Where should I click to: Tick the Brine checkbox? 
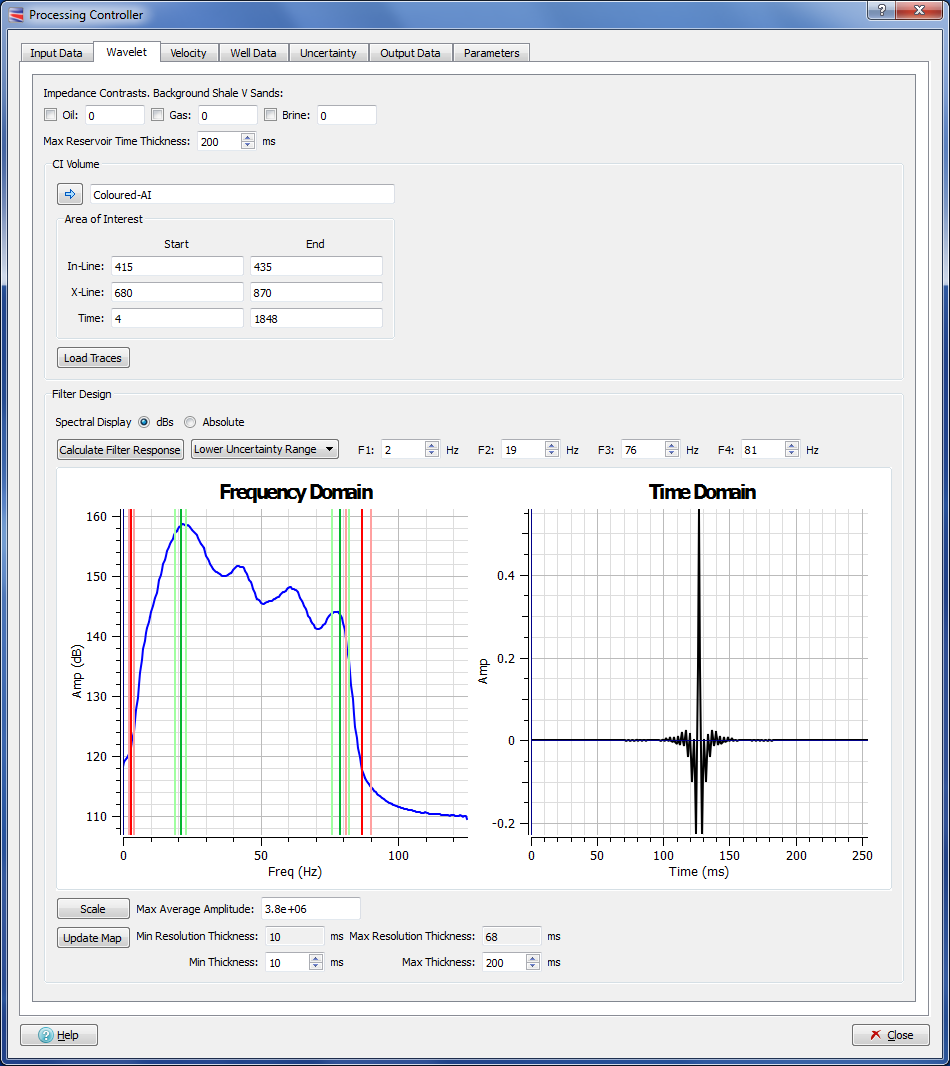[271, 115]
